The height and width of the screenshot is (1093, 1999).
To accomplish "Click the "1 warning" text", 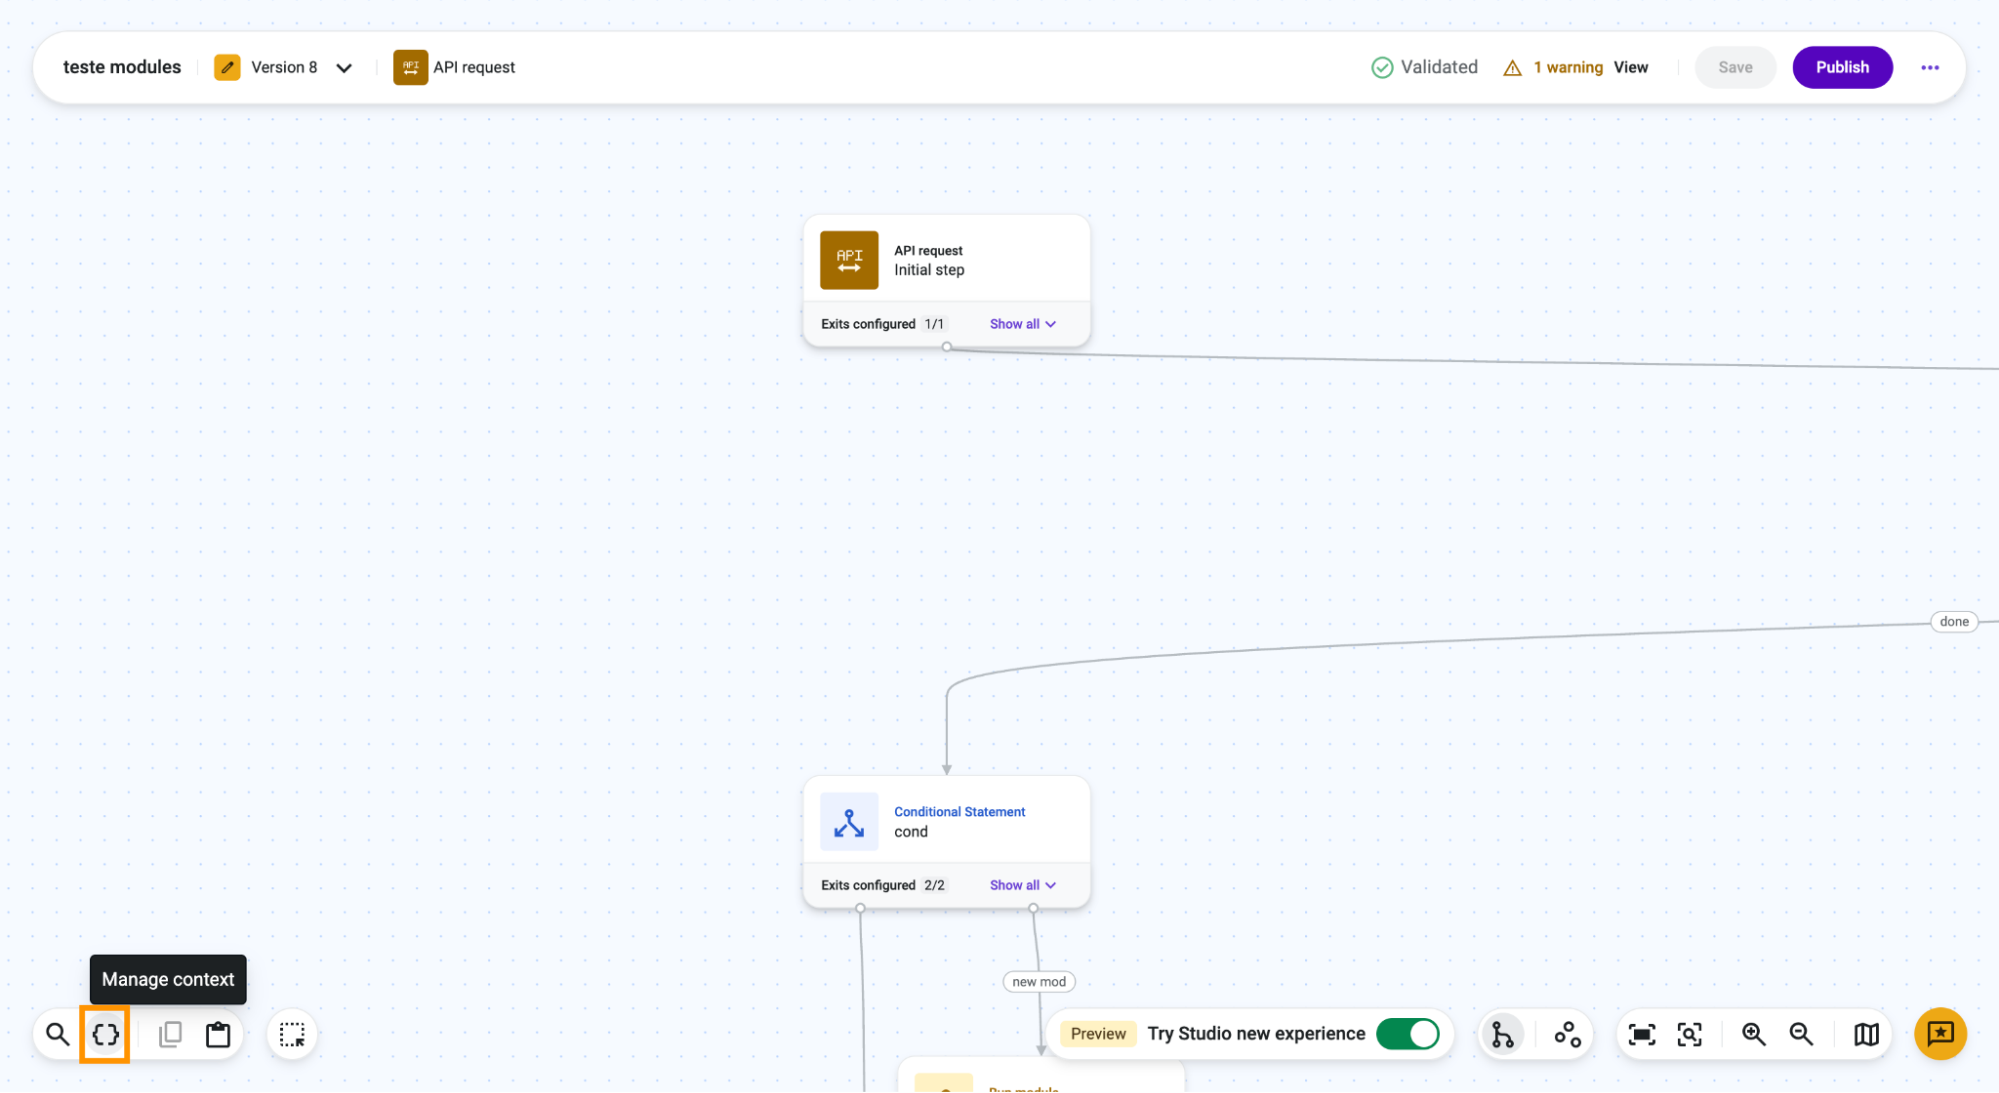I will [1568, 67].
